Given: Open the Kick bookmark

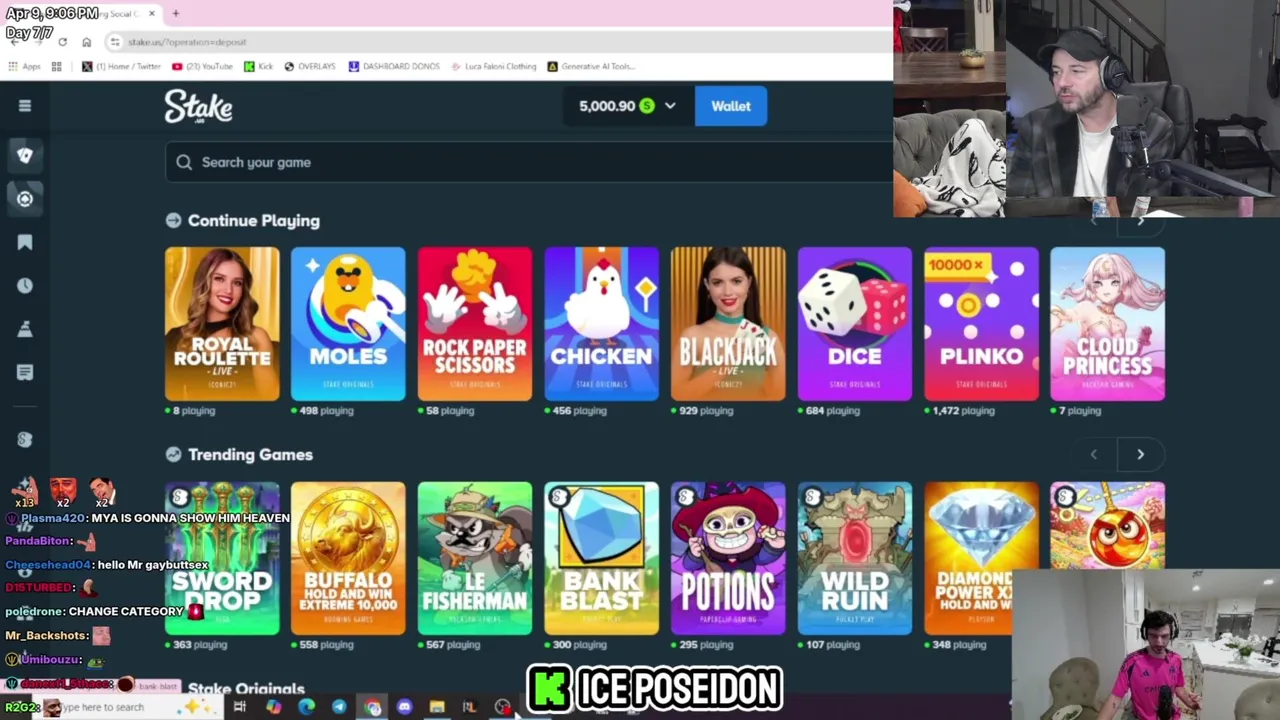Looking at the screenshot, I should point(258,67).
